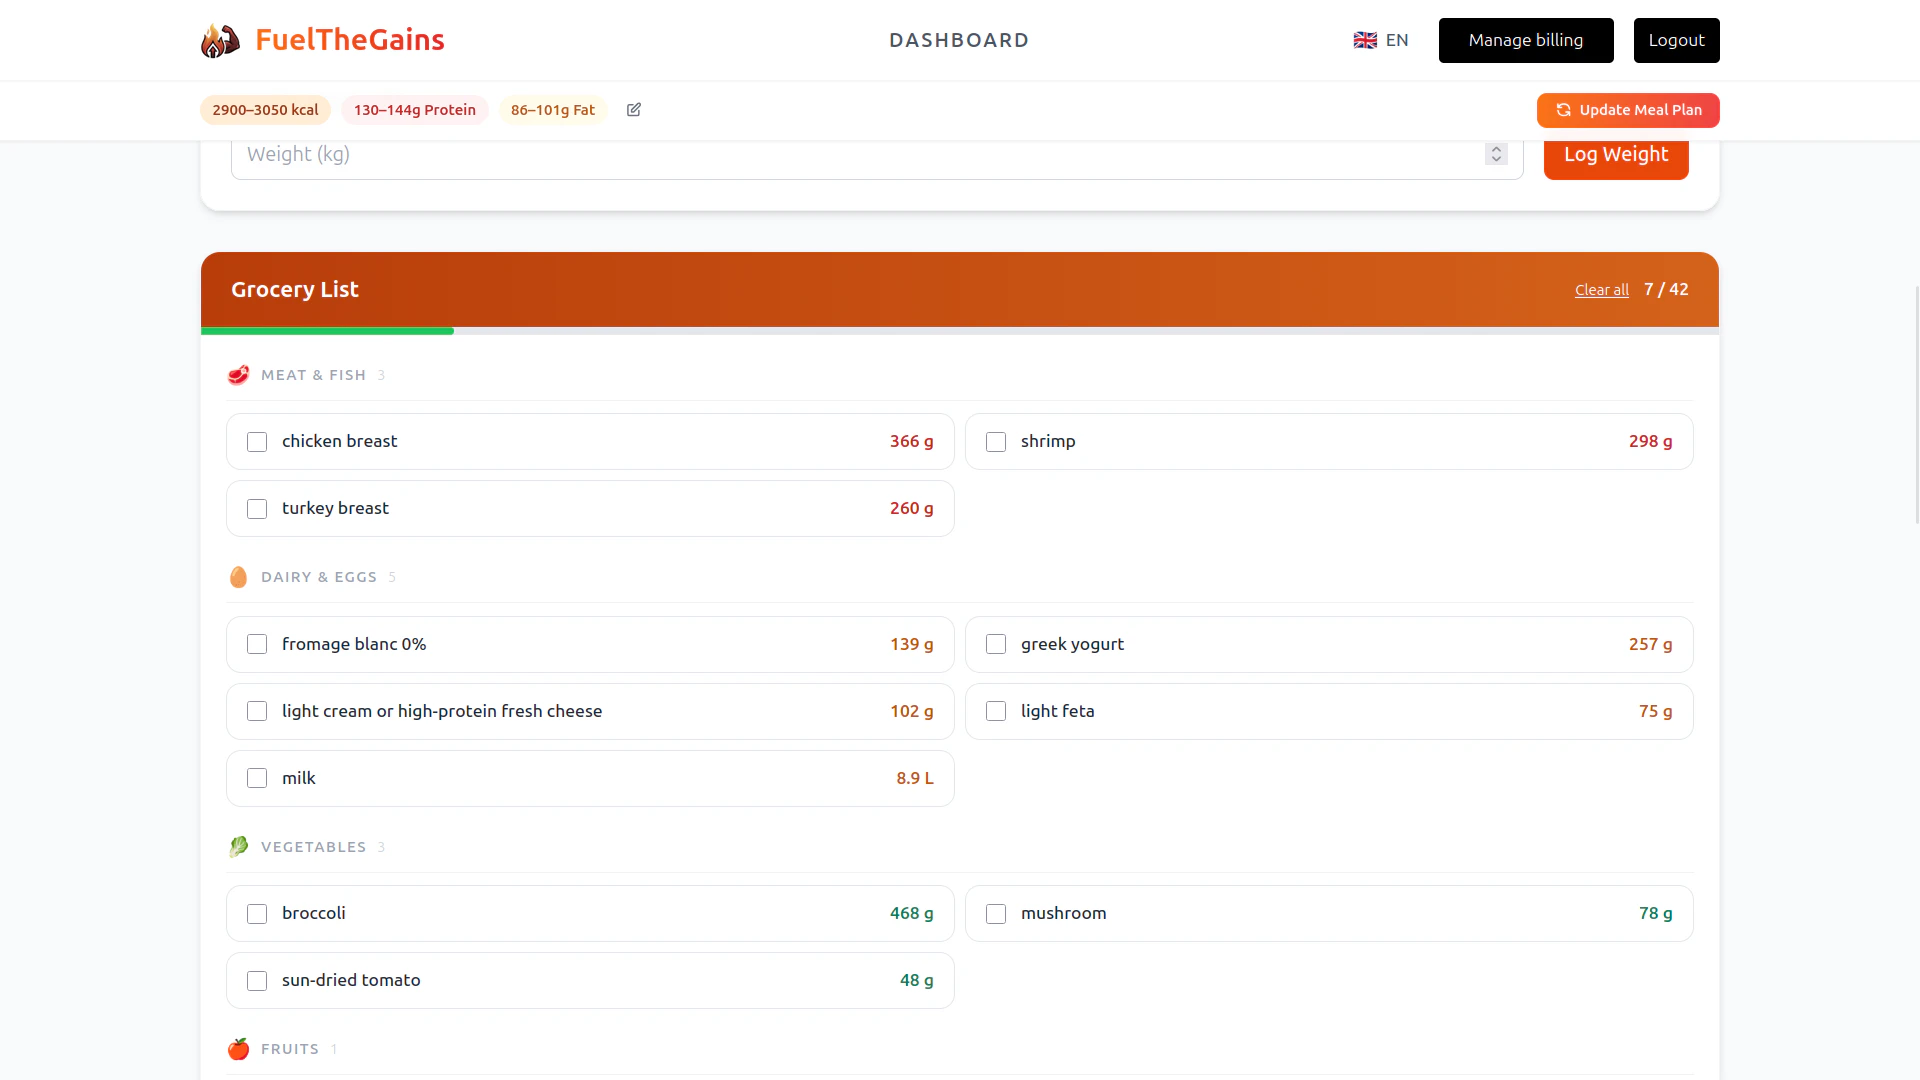Screen dimensions: 1920x1080
Task: Check off chicken breast
Action: click(257, 442)
